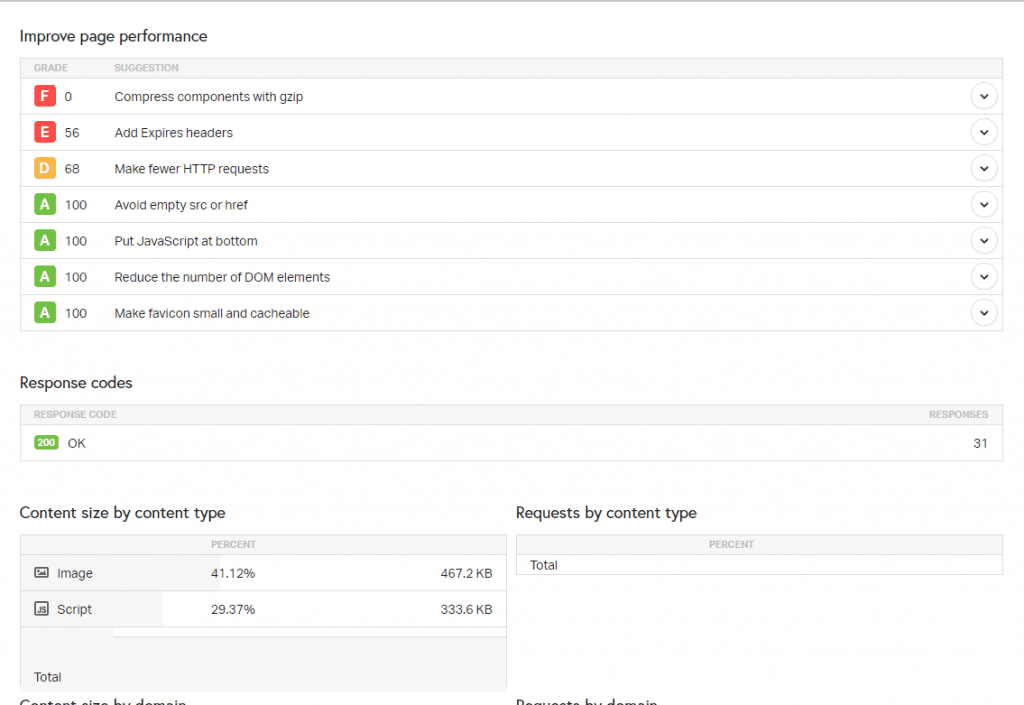The height and width of the screenshot is (705, 1024).
Task: Expand the Put JavaScript at bottom row
Action: 984,241
